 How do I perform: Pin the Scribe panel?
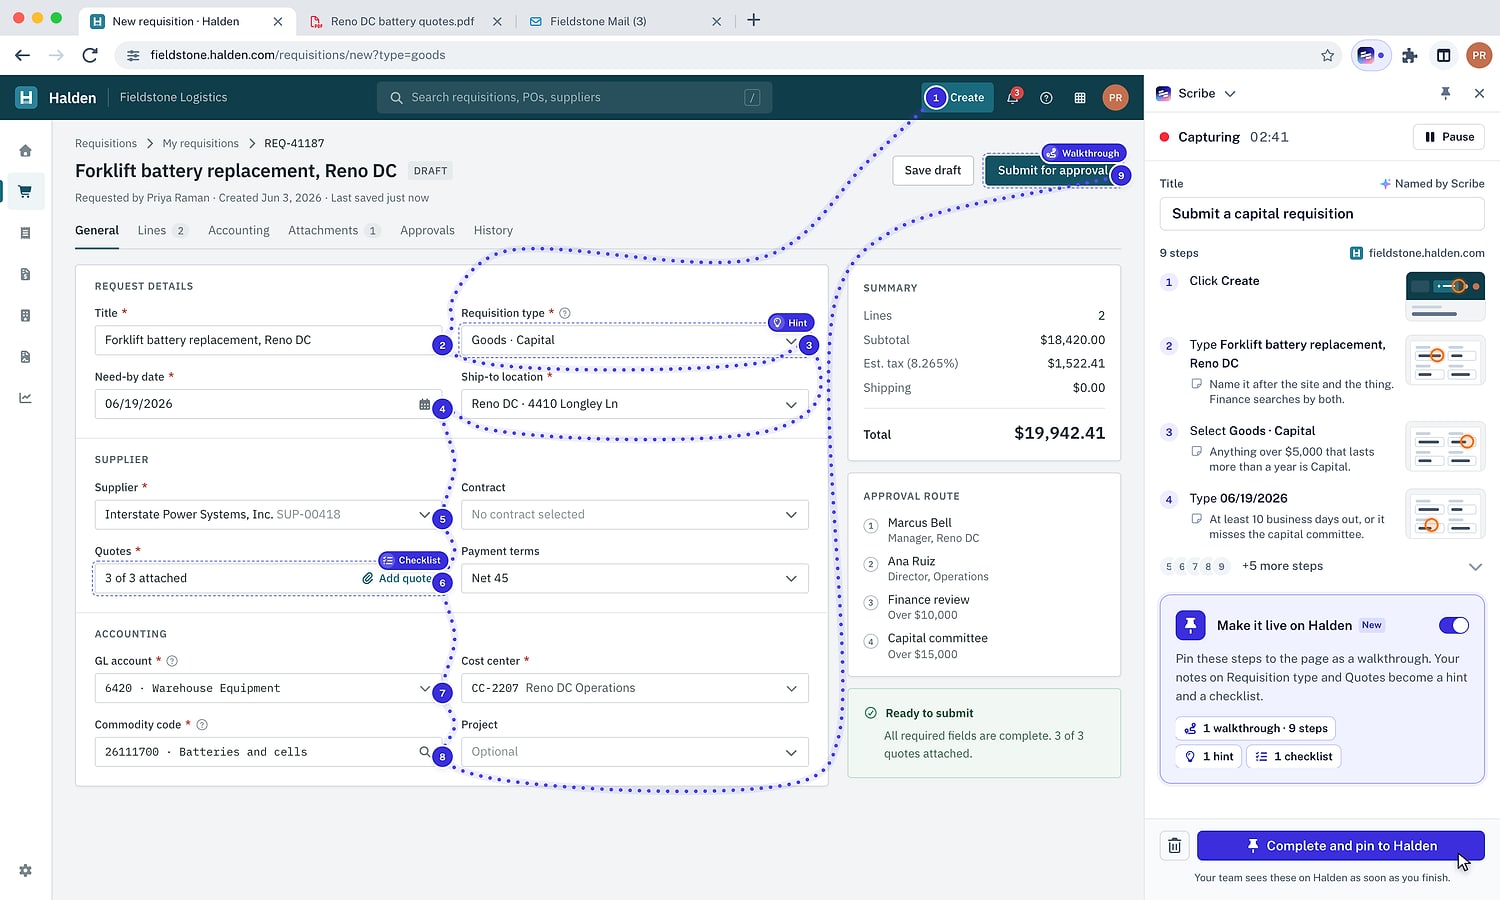click(1445, 93)
